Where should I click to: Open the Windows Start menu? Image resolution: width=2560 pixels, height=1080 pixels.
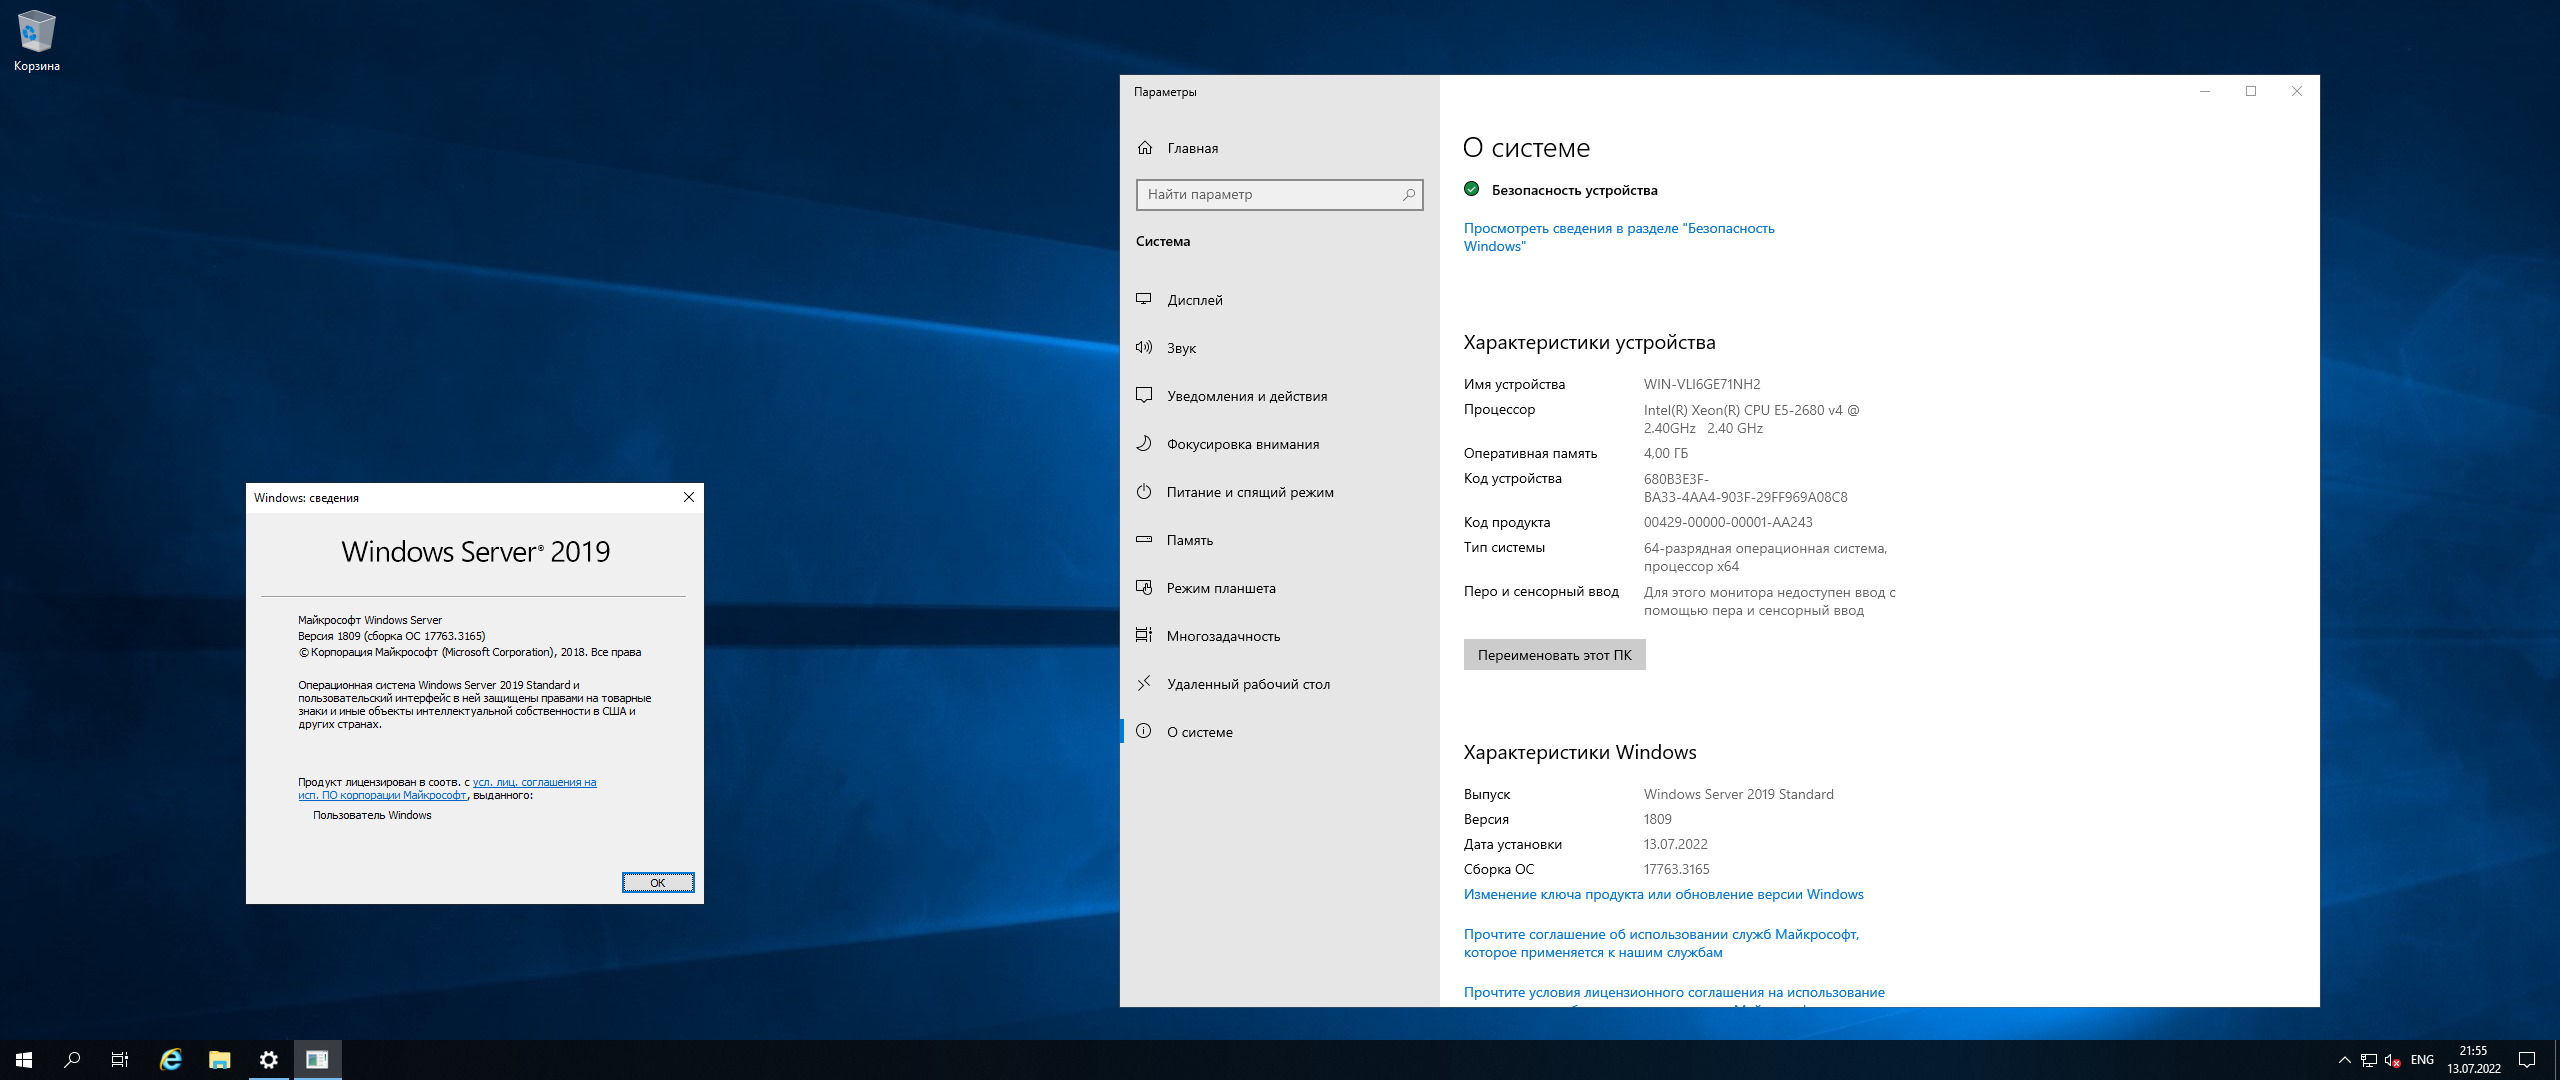(24, 1060)
